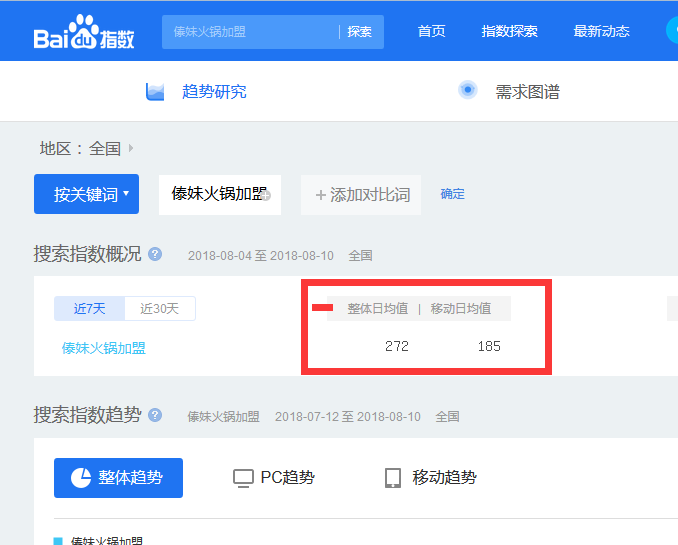
Task: Click the 确定 link
Action: [x=453, y=194]
